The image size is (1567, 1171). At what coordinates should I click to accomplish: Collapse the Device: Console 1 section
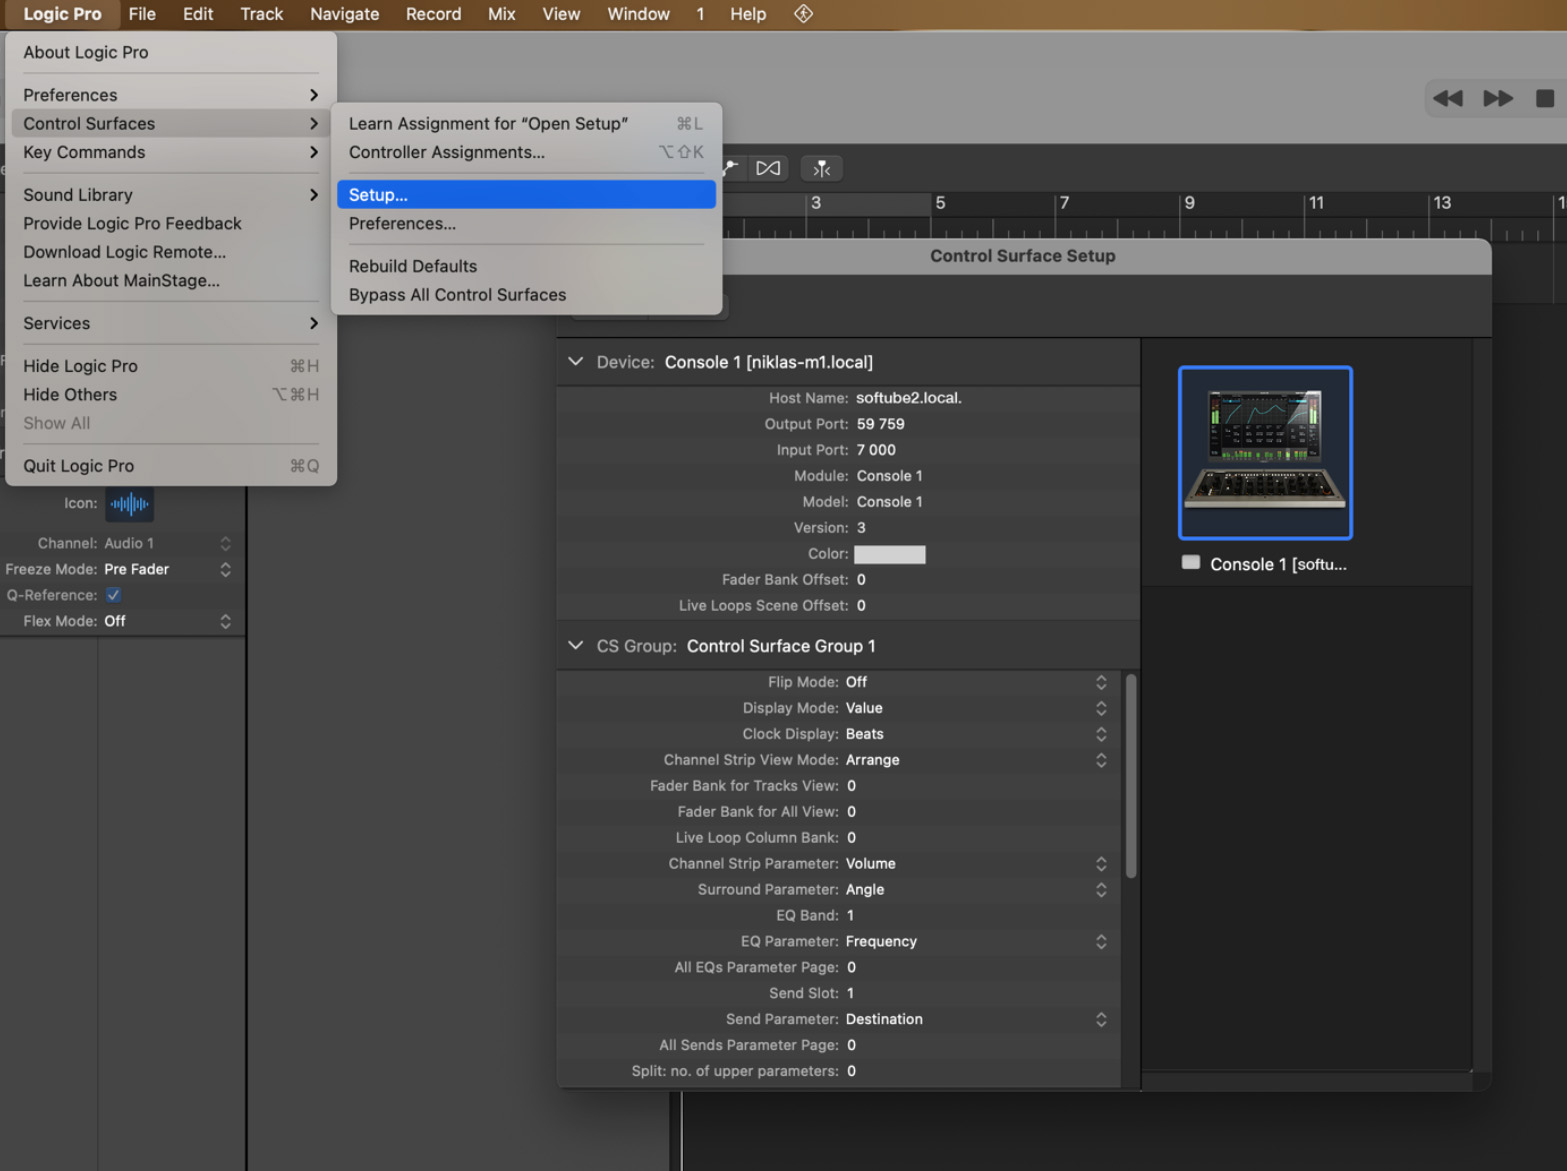pyautogui.click(x=576, y=361)
